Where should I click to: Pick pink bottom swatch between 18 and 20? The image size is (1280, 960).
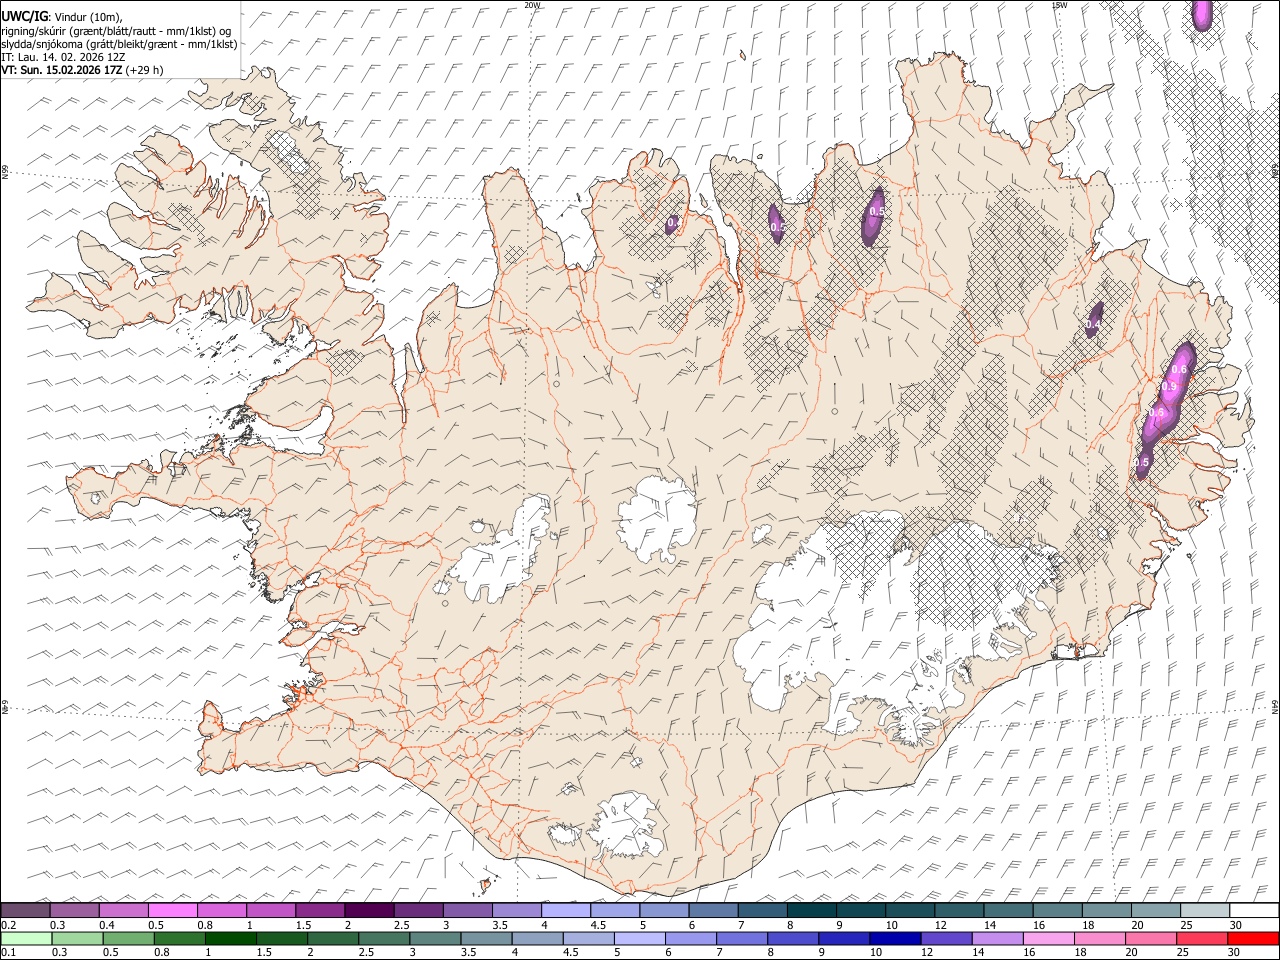click(x=1100, y=938)
